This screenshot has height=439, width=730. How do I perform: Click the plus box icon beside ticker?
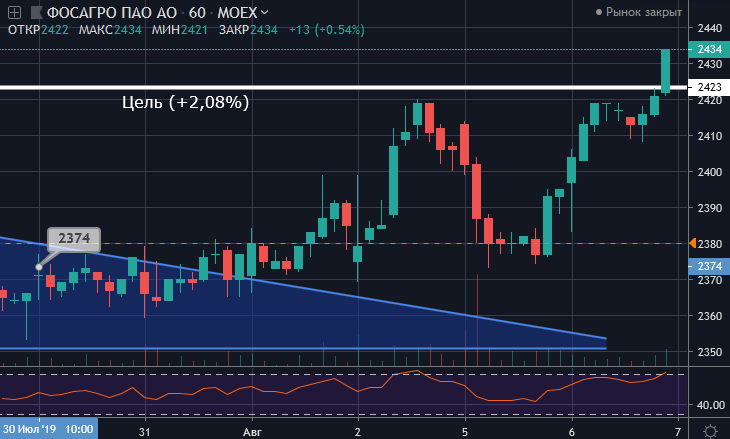tap(15, 13)
